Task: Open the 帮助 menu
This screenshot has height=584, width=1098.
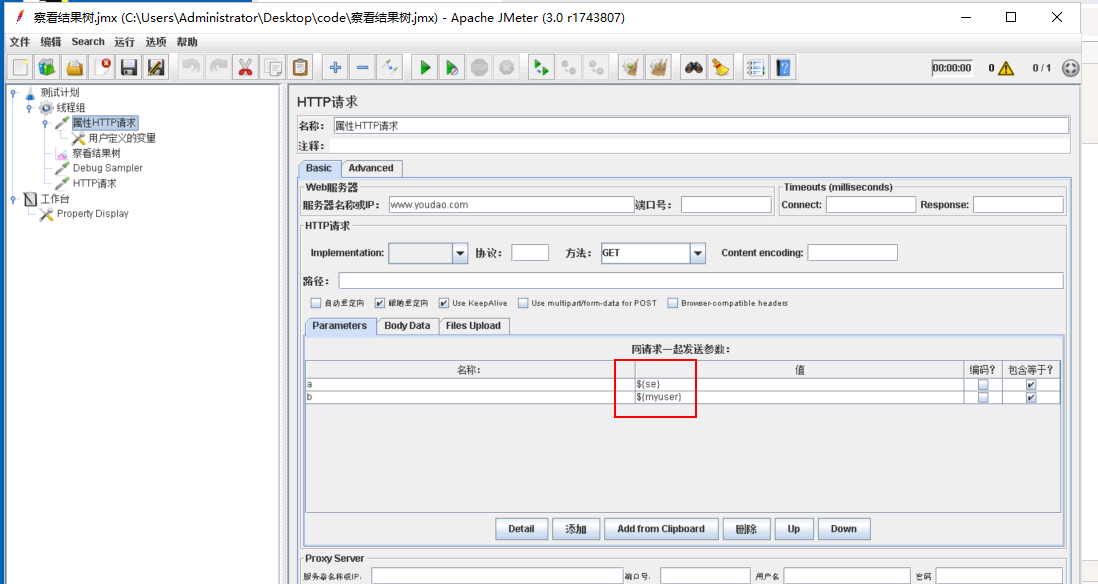Action: (187, 42)
